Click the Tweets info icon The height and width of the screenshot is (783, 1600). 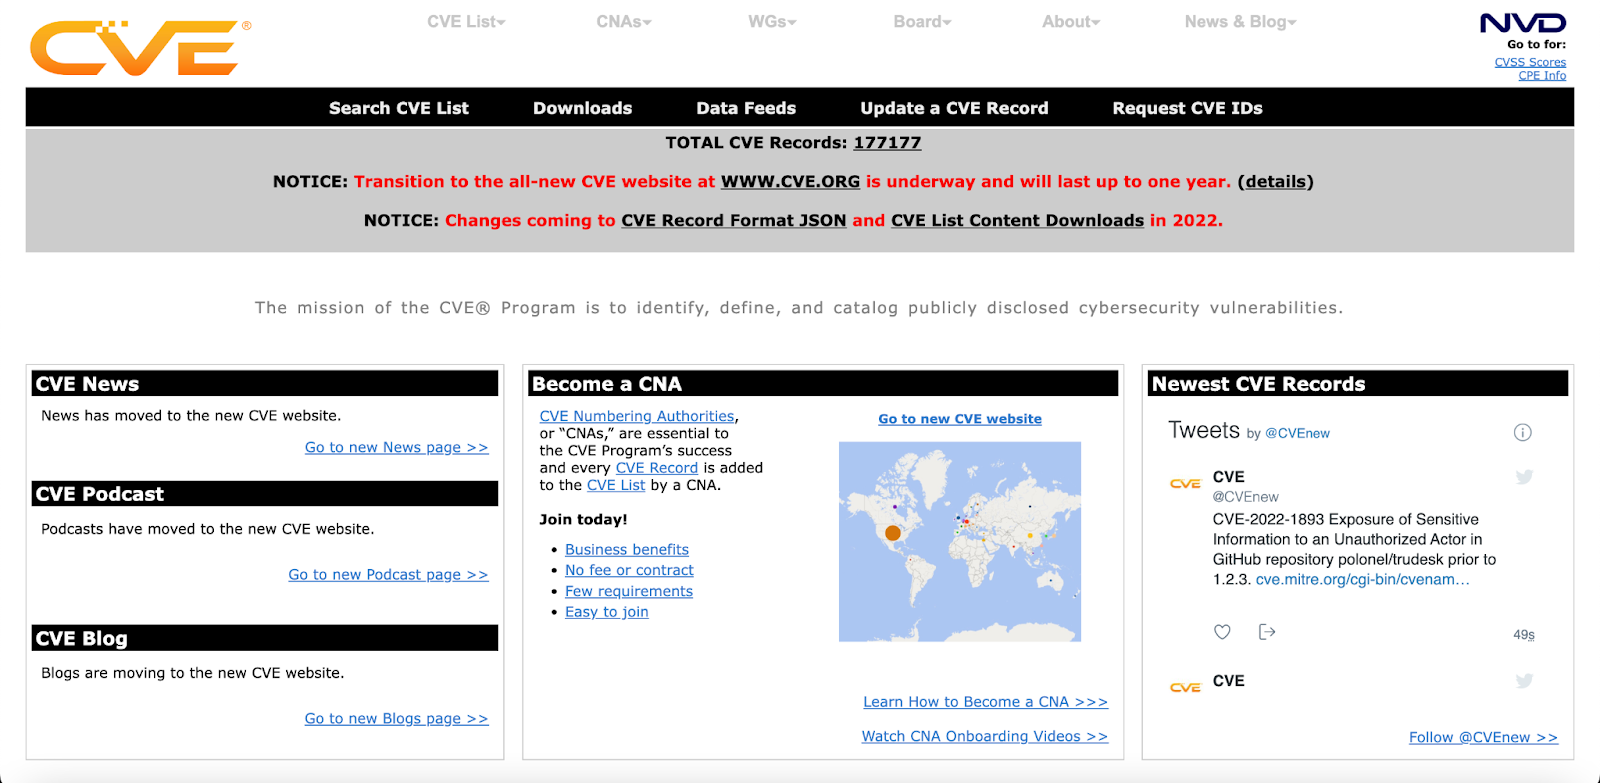tap(1522, 432)
